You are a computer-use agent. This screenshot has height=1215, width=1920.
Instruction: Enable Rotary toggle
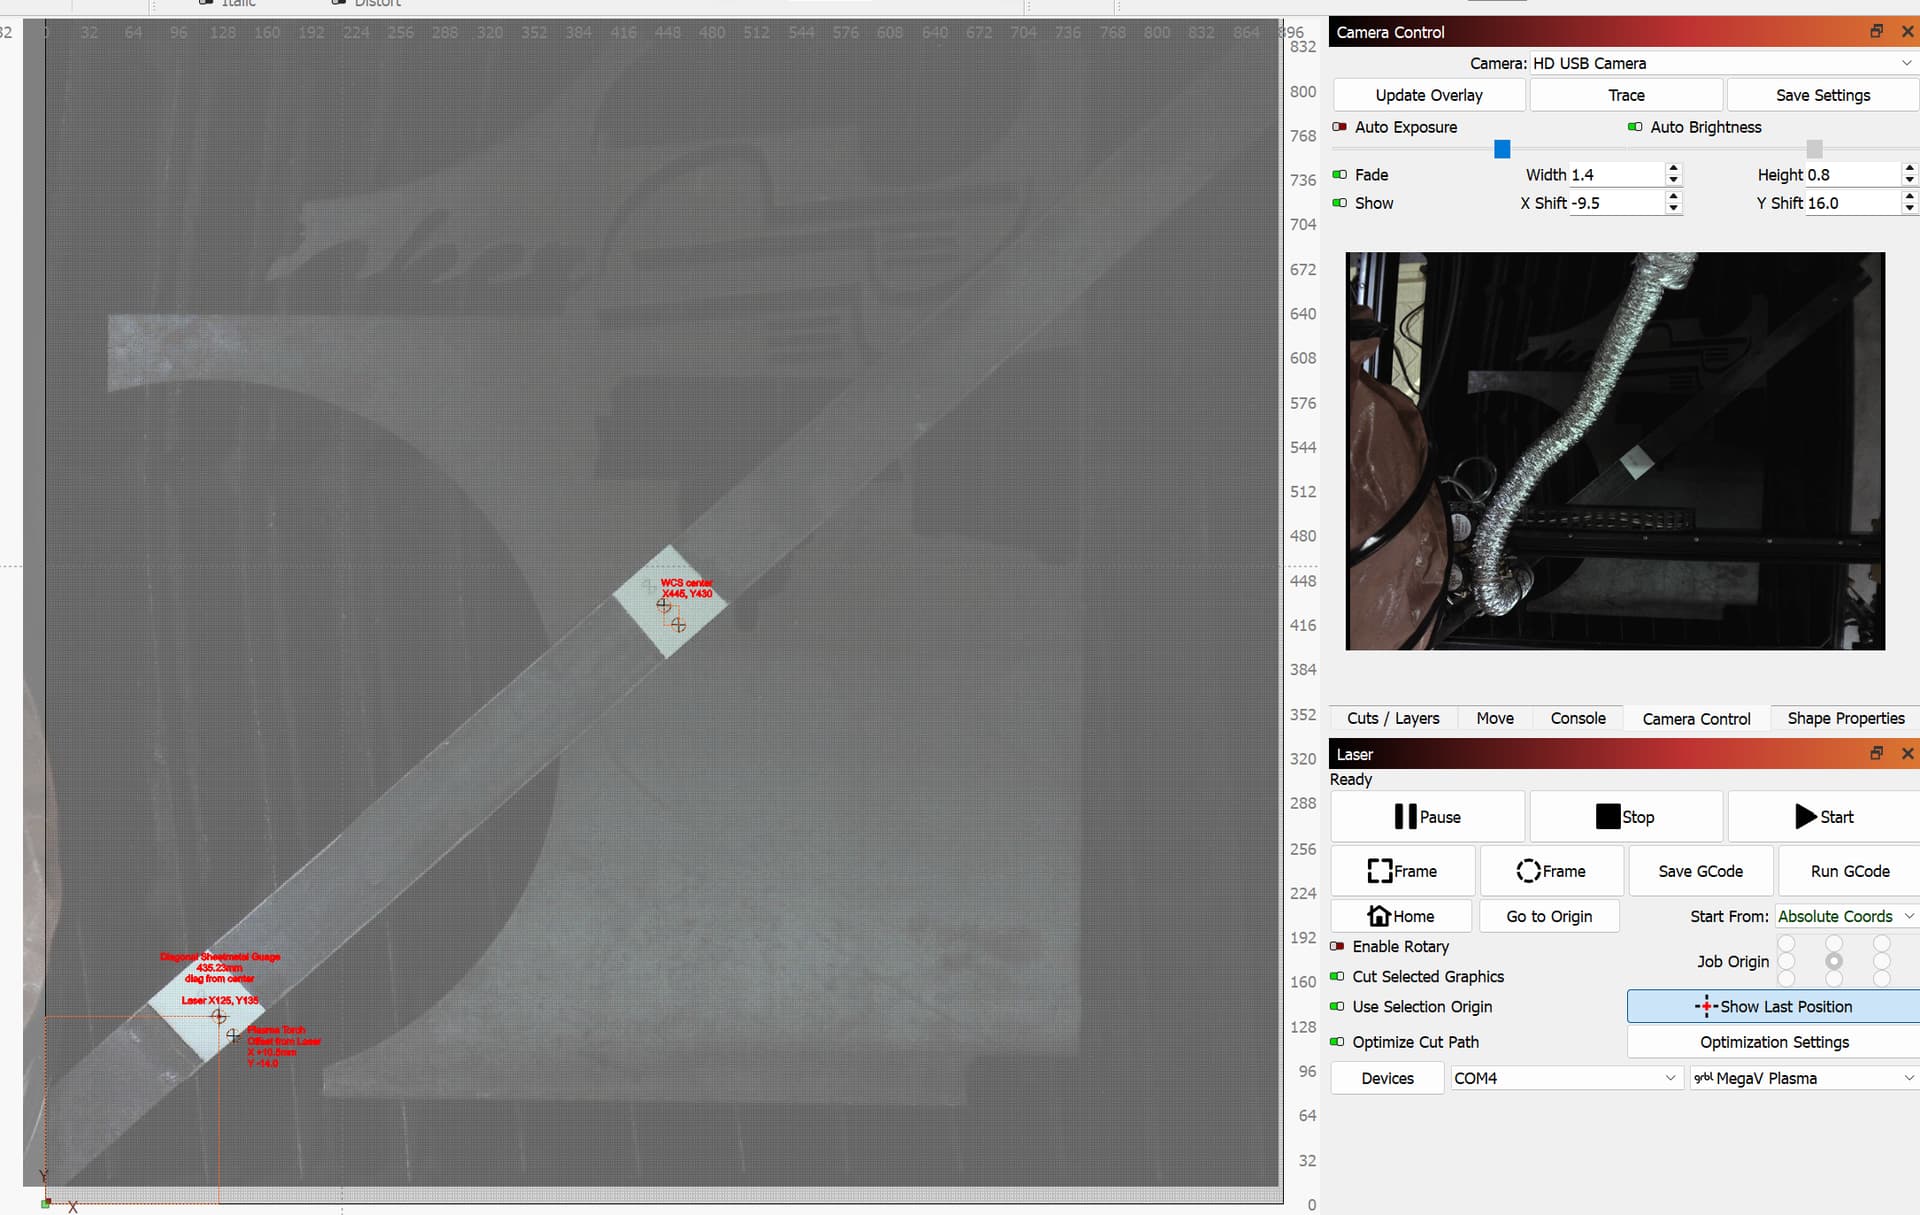(x=1337, y=946)
